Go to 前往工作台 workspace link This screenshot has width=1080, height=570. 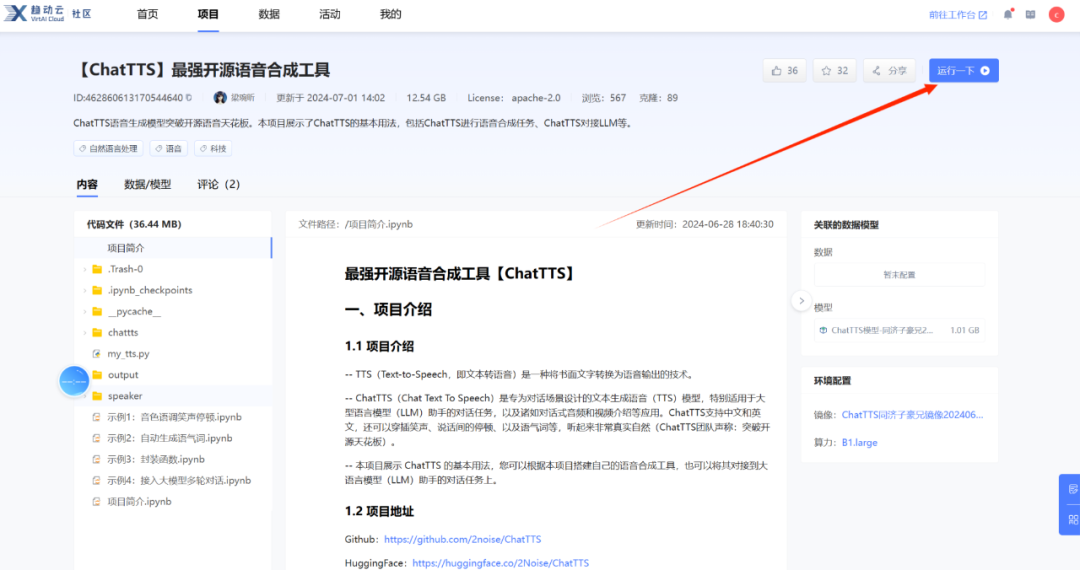[x=958, y=14]
